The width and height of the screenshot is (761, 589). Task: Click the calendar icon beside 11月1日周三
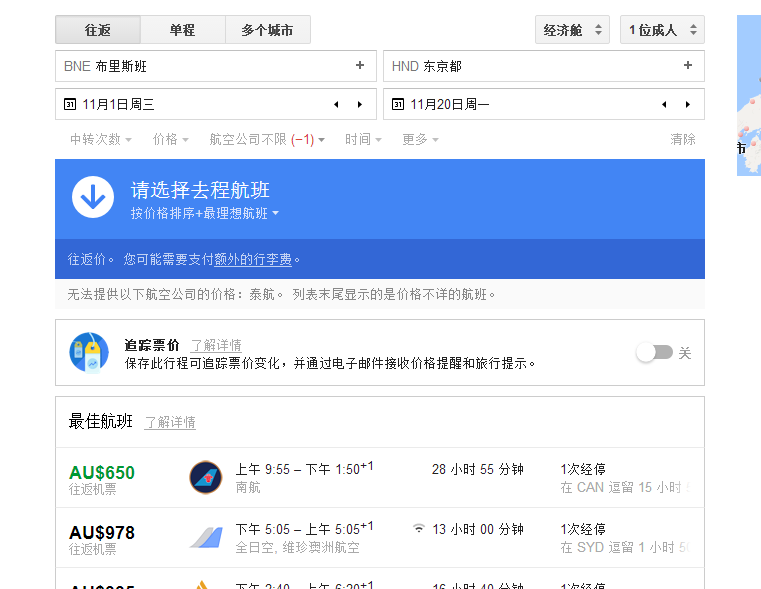tap(70, 104)
